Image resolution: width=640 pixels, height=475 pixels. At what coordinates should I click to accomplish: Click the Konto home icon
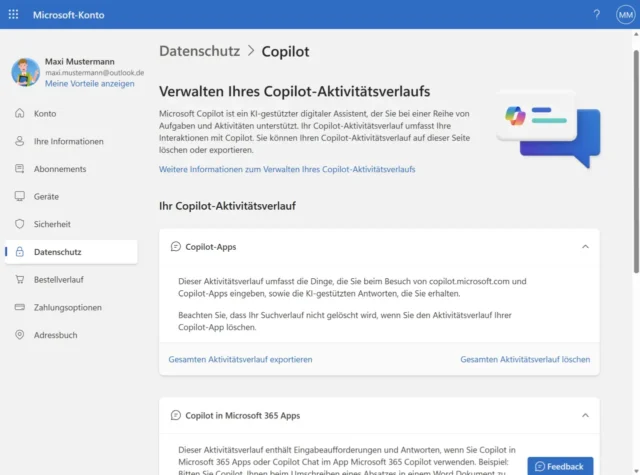(20, 113)
